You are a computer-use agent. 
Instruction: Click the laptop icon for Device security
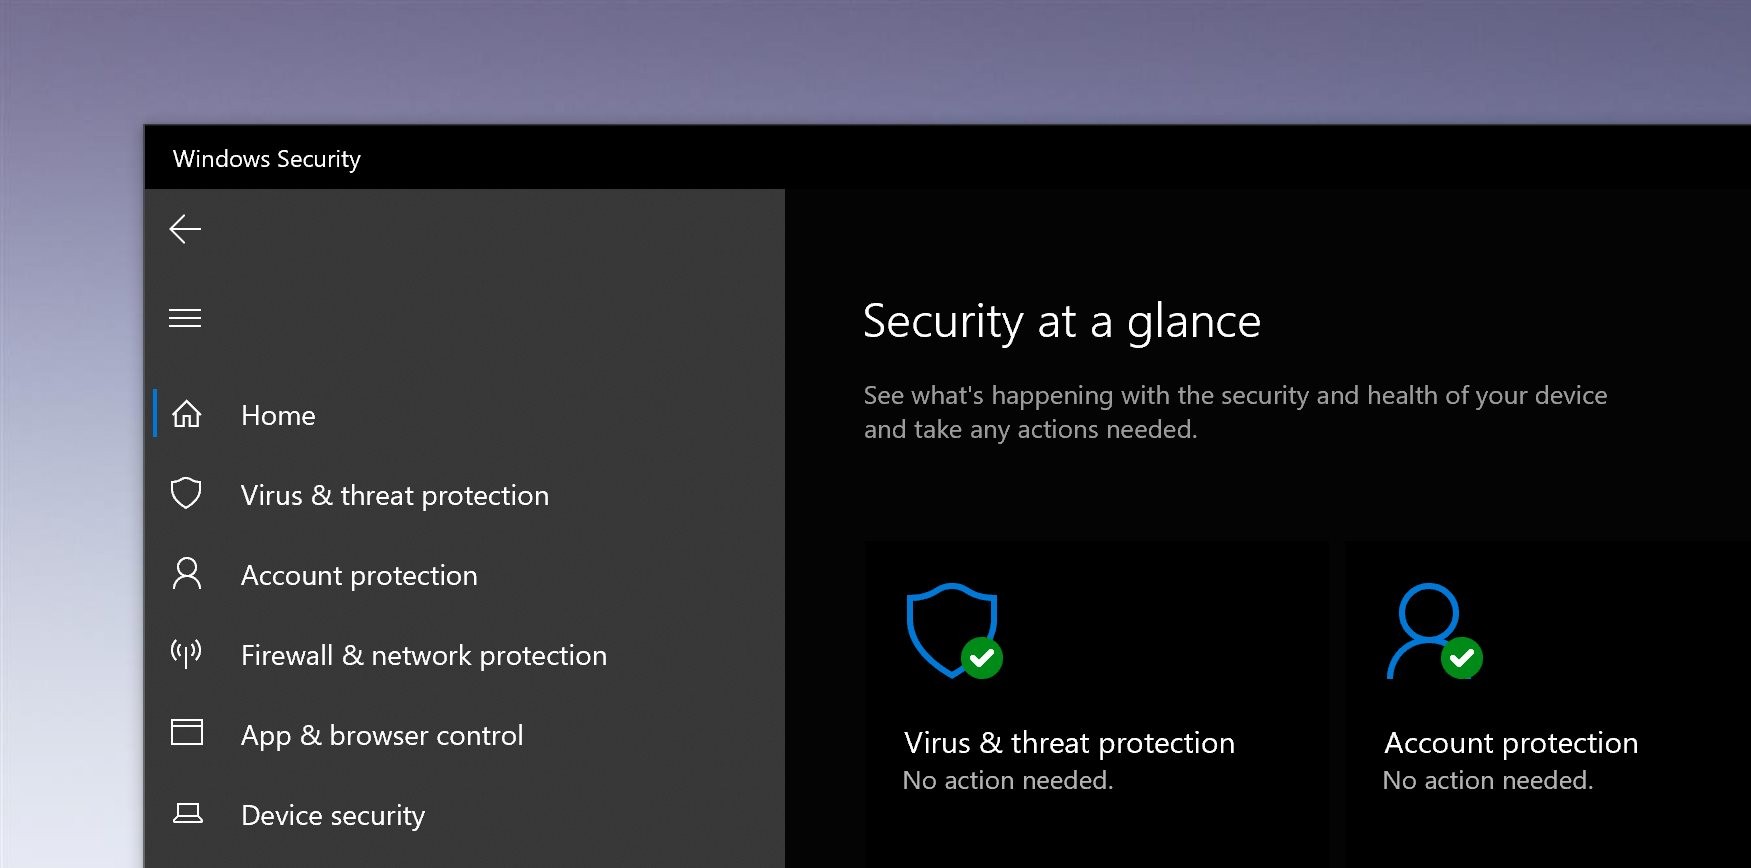point(186,814)
